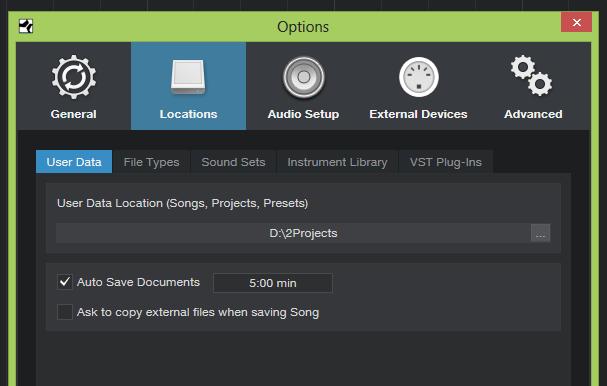Open the External Devices MIDI icon

[x=418, y=77]
